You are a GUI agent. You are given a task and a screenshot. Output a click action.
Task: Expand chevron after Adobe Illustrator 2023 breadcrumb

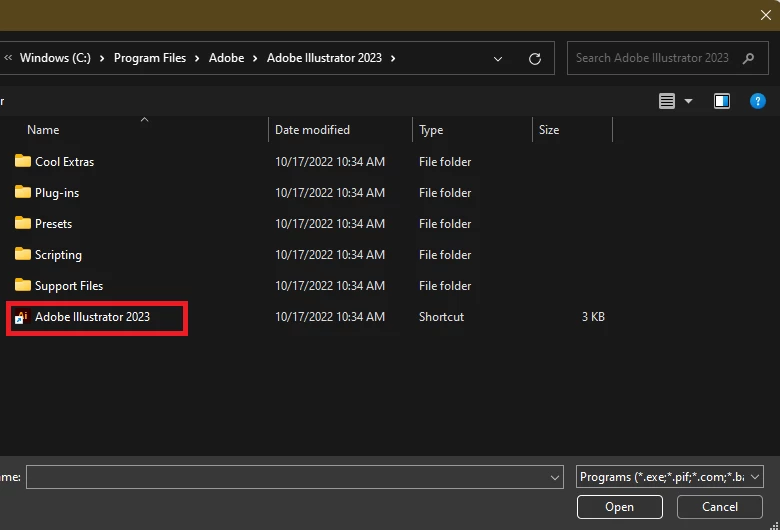point(393,58)
